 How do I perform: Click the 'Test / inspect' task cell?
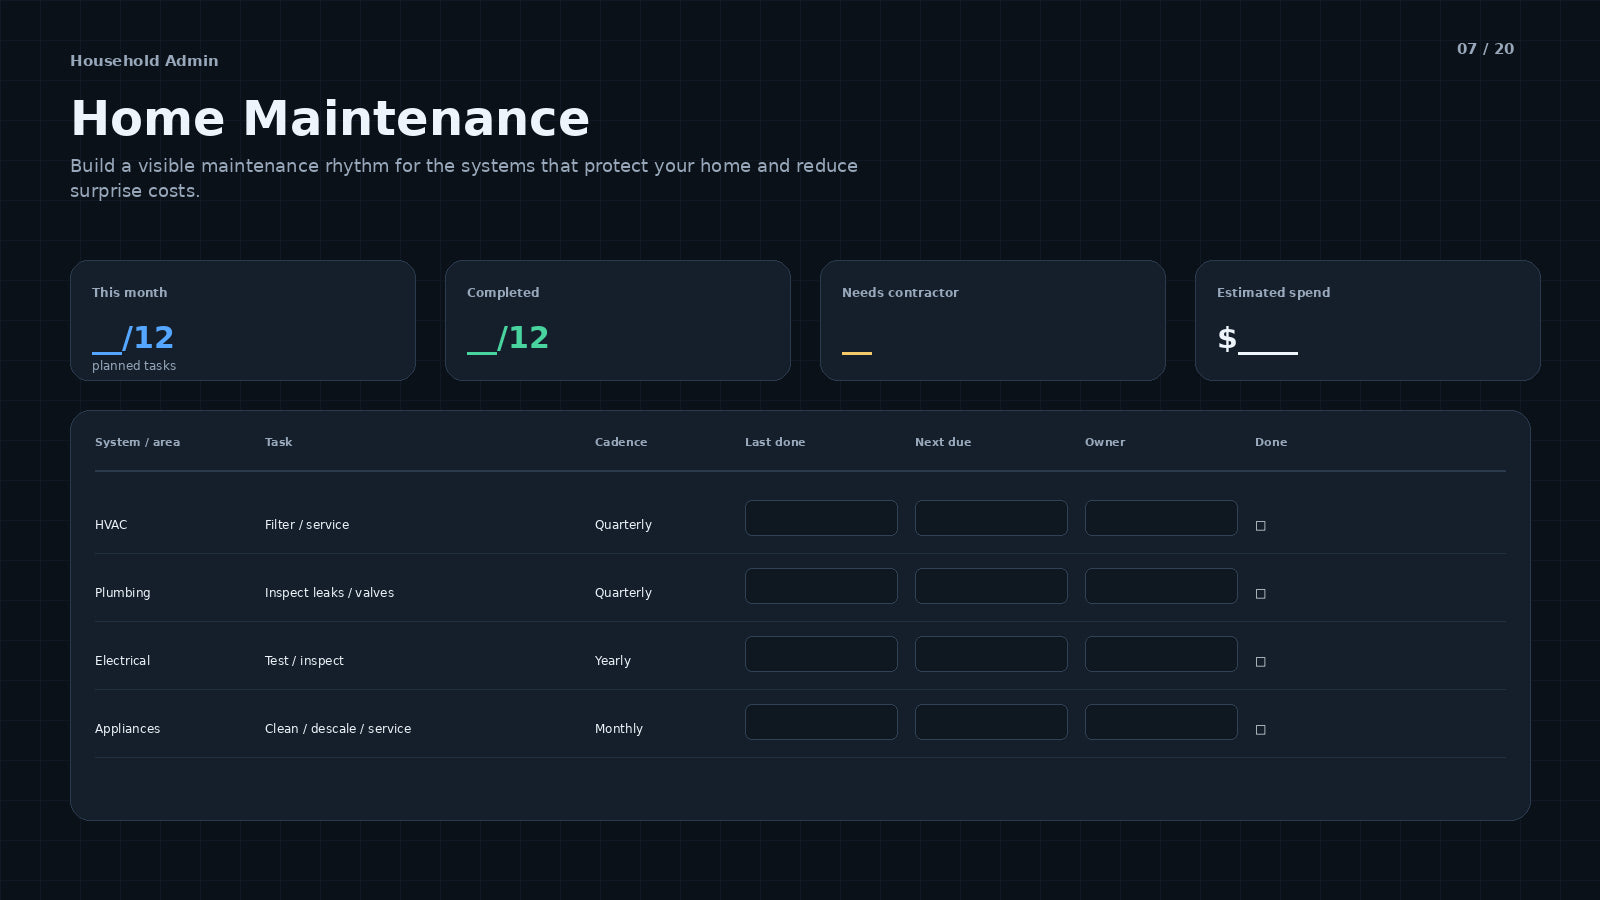(304, 661)
